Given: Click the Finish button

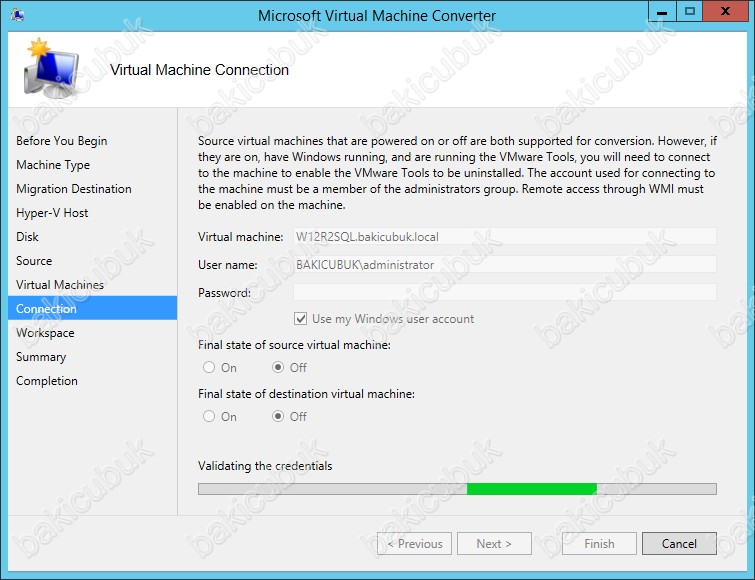Looking at the screenshot, I should (x=599, y=543).
